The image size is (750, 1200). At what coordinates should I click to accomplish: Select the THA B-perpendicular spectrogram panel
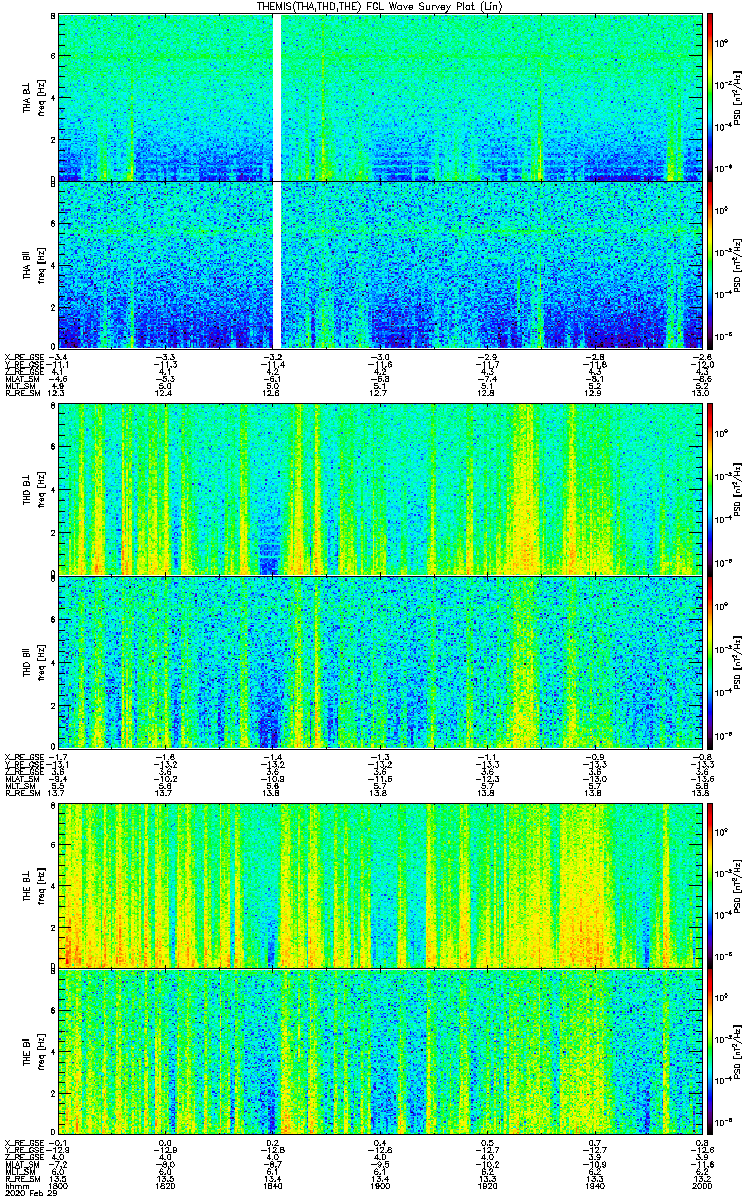379,97
